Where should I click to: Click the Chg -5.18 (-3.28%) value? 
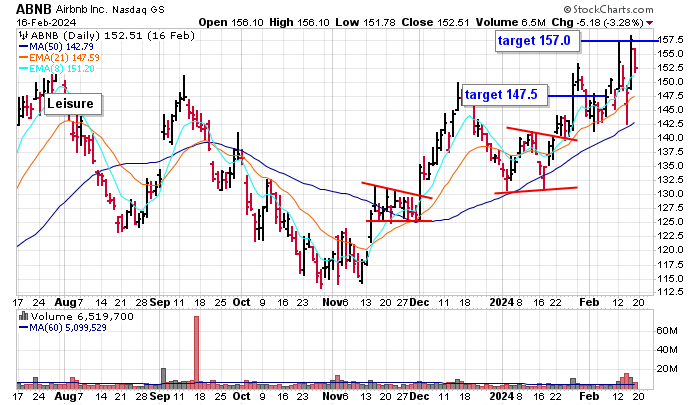597,22
